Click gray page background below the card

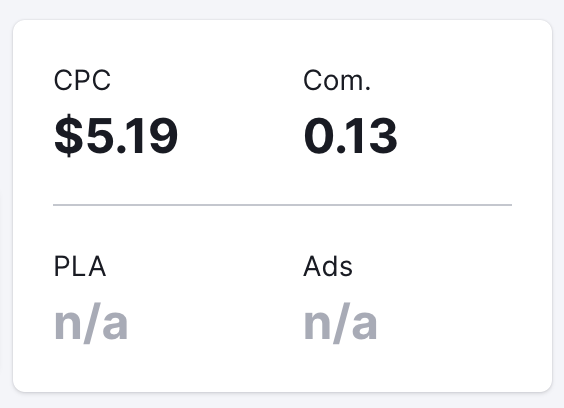(282, 401)
